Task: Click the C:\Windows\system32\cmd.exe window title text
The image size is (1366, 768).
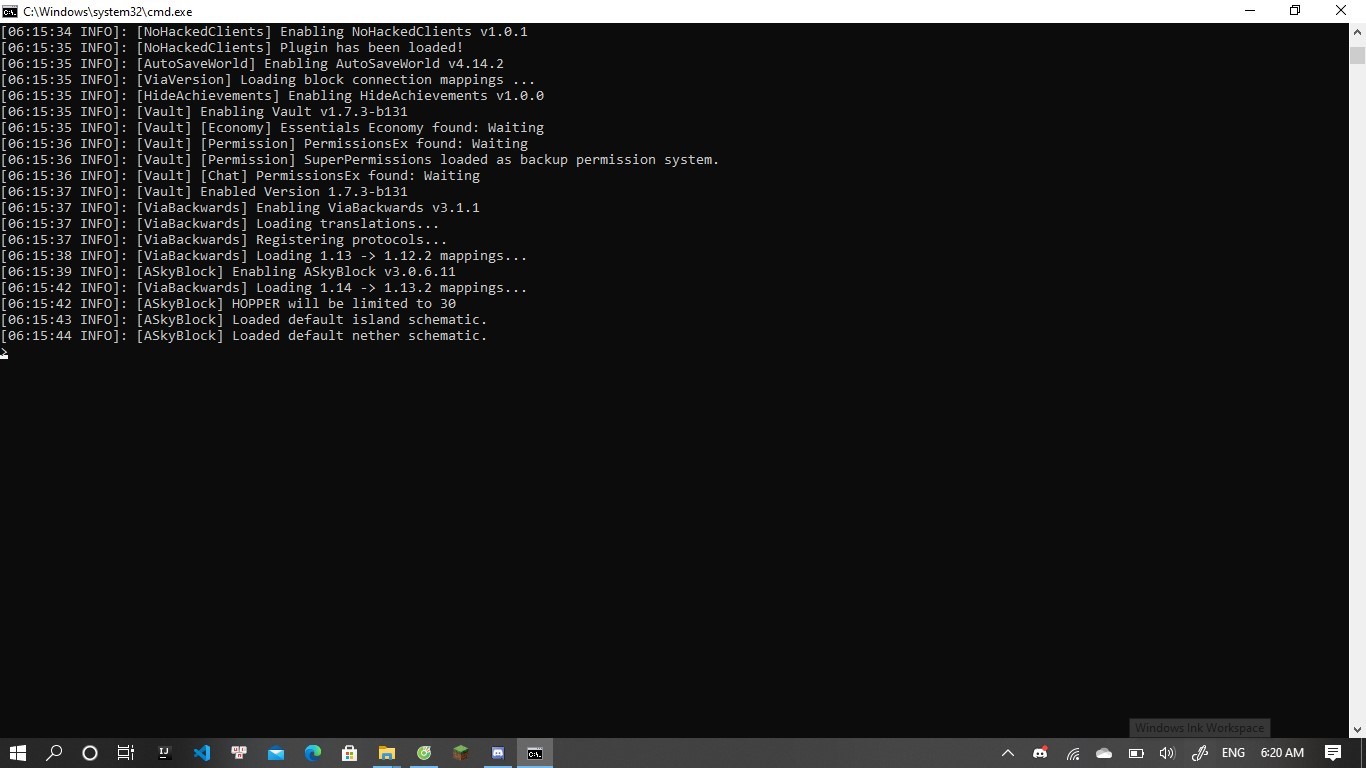Action: tap(108, 11)
